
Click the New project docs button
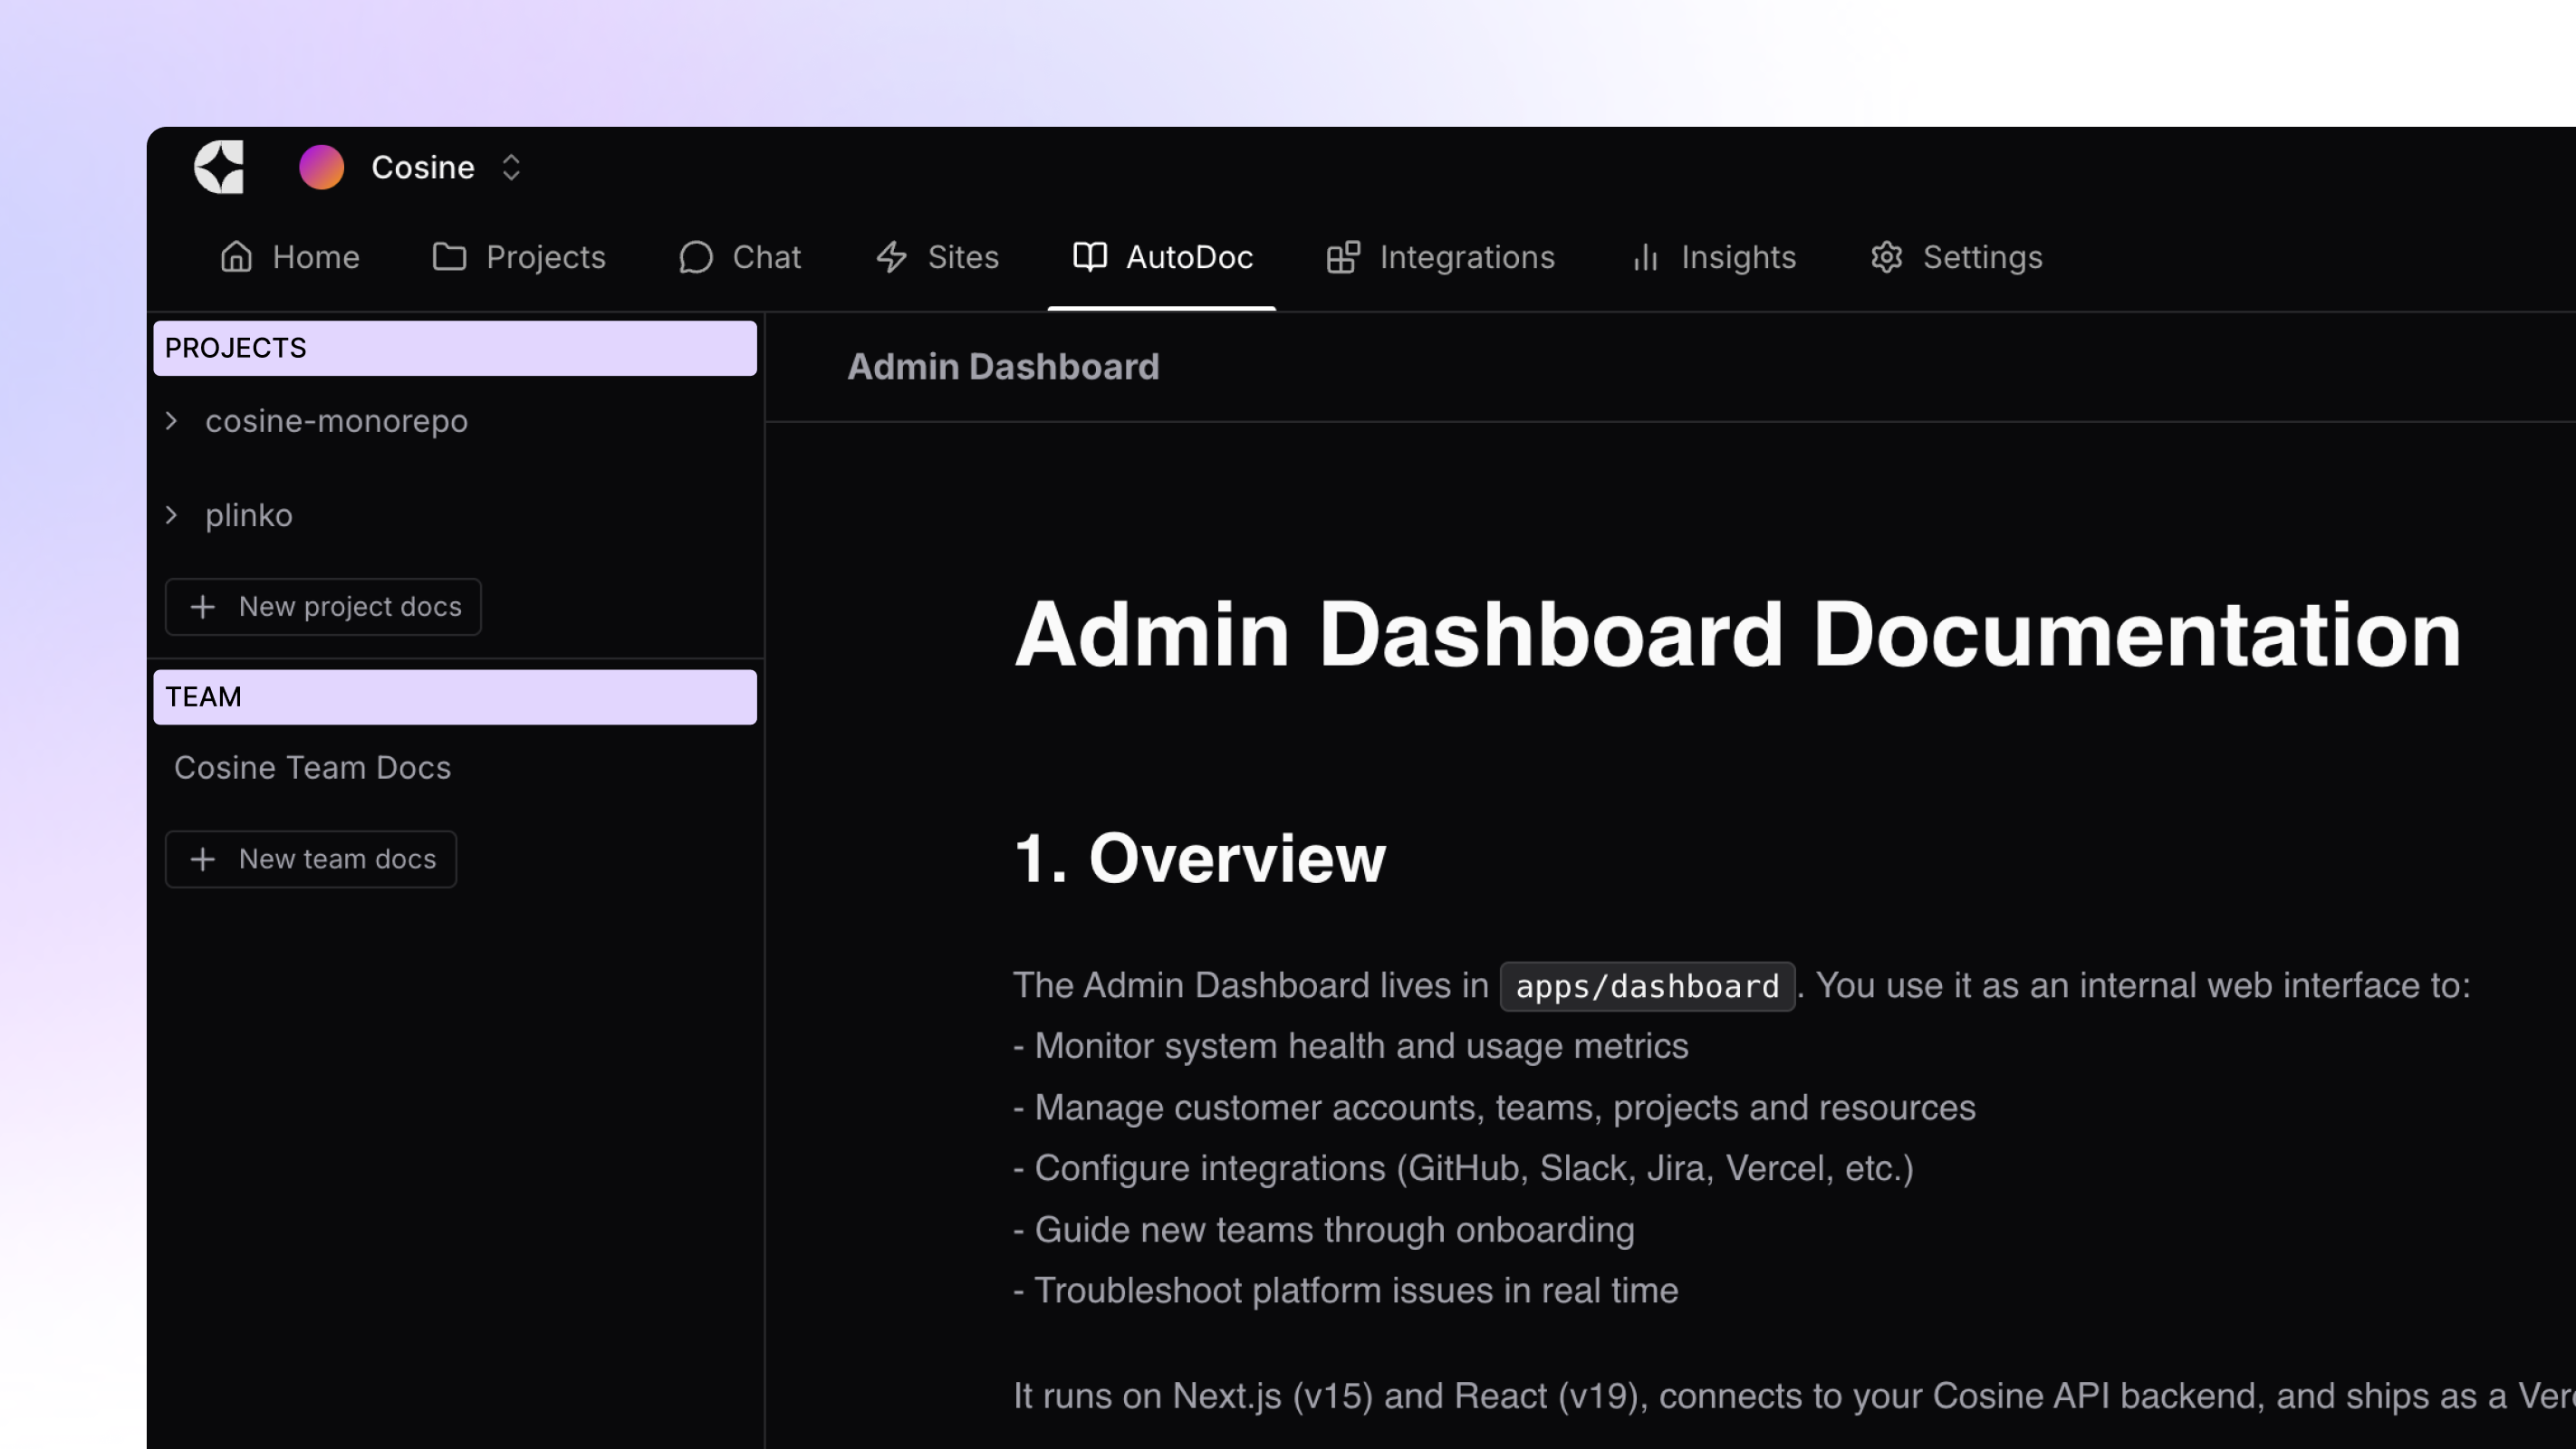click(322, 606)
